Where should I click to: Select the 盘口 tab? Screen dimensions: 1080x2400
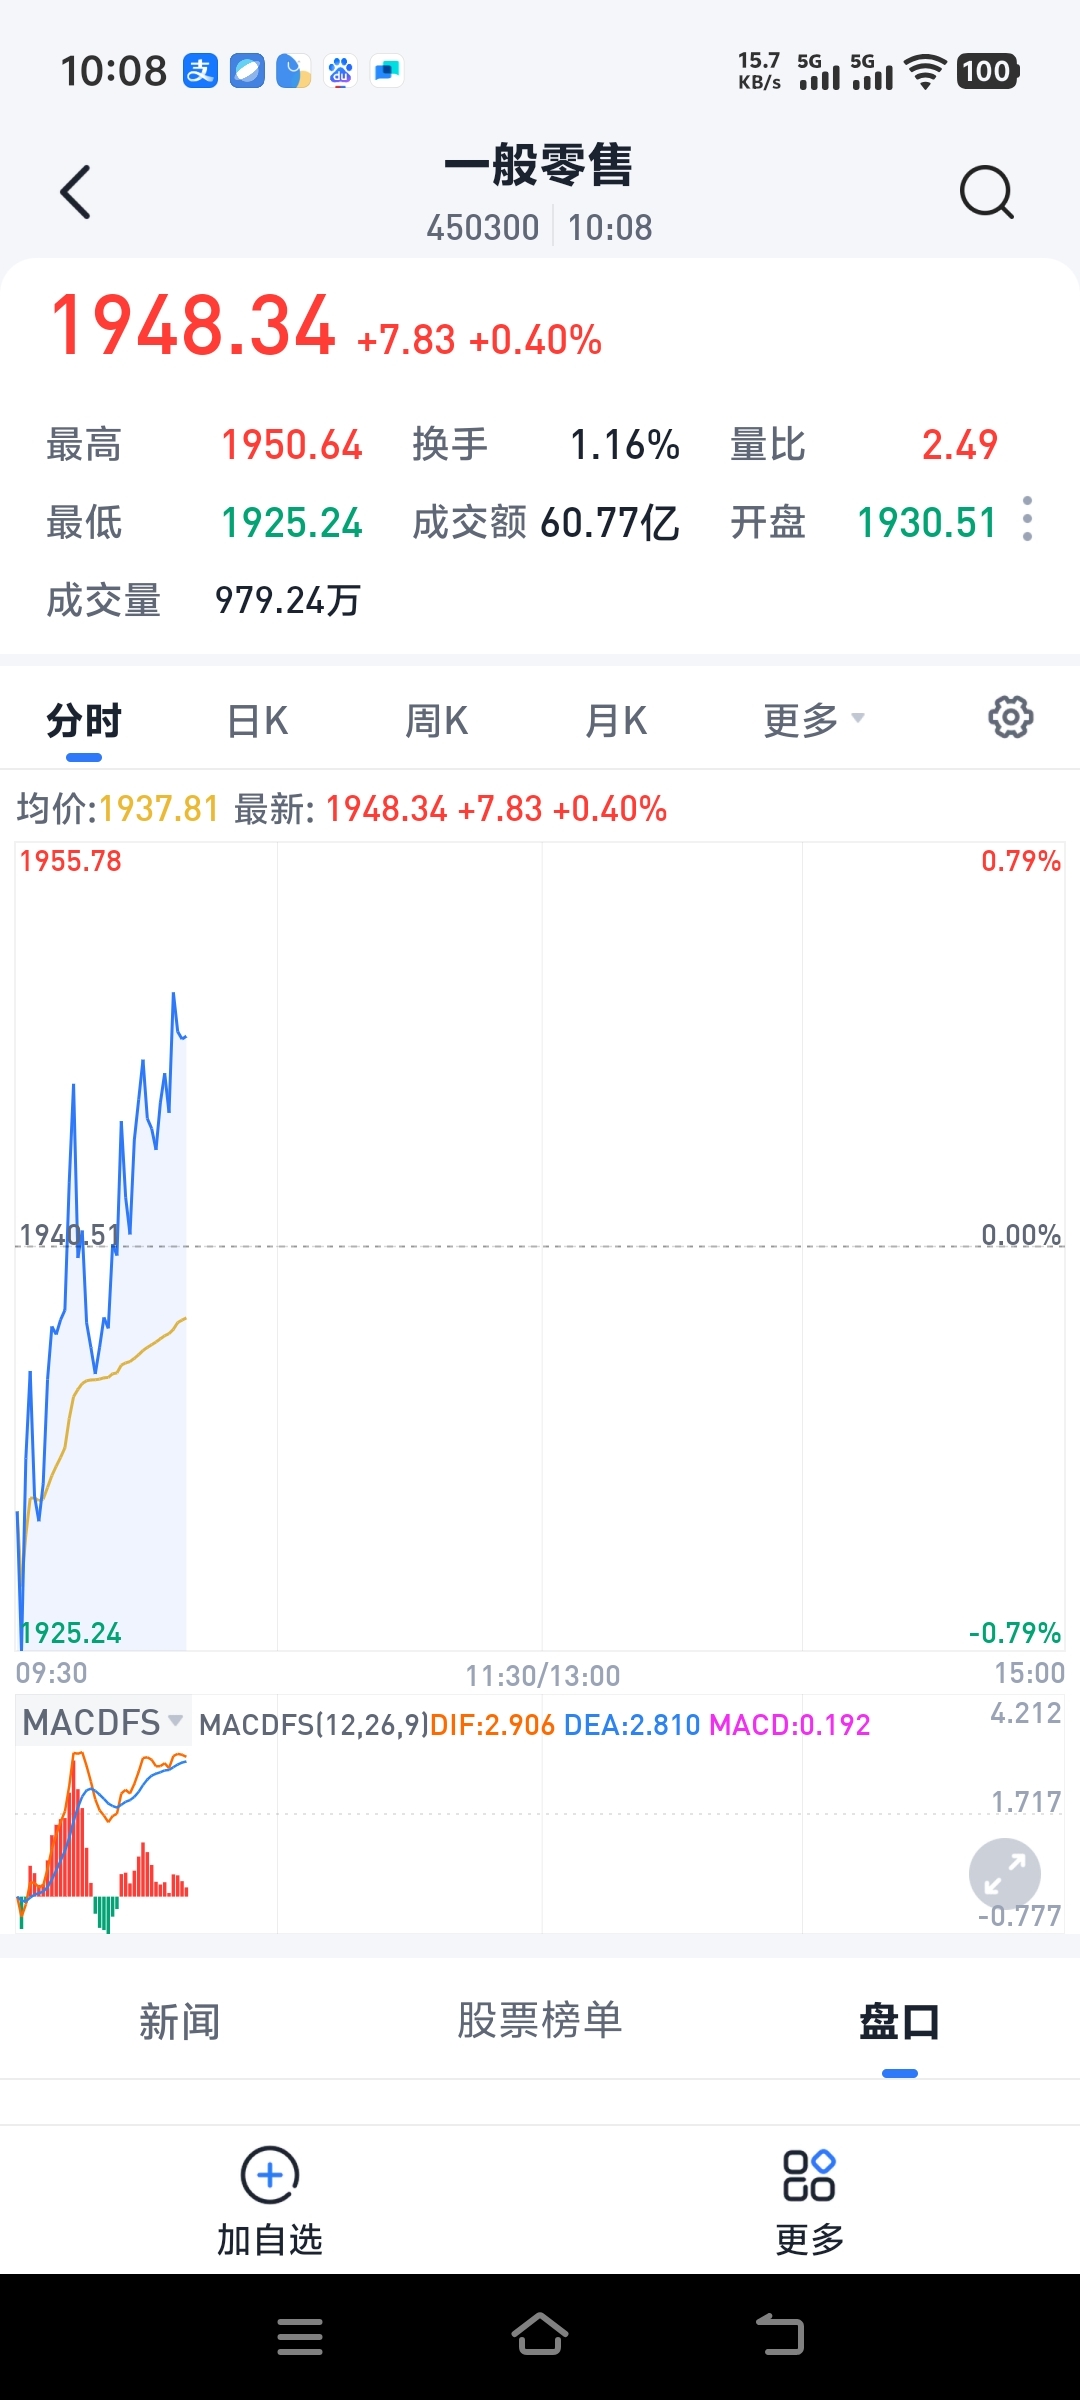point(899,2022)
